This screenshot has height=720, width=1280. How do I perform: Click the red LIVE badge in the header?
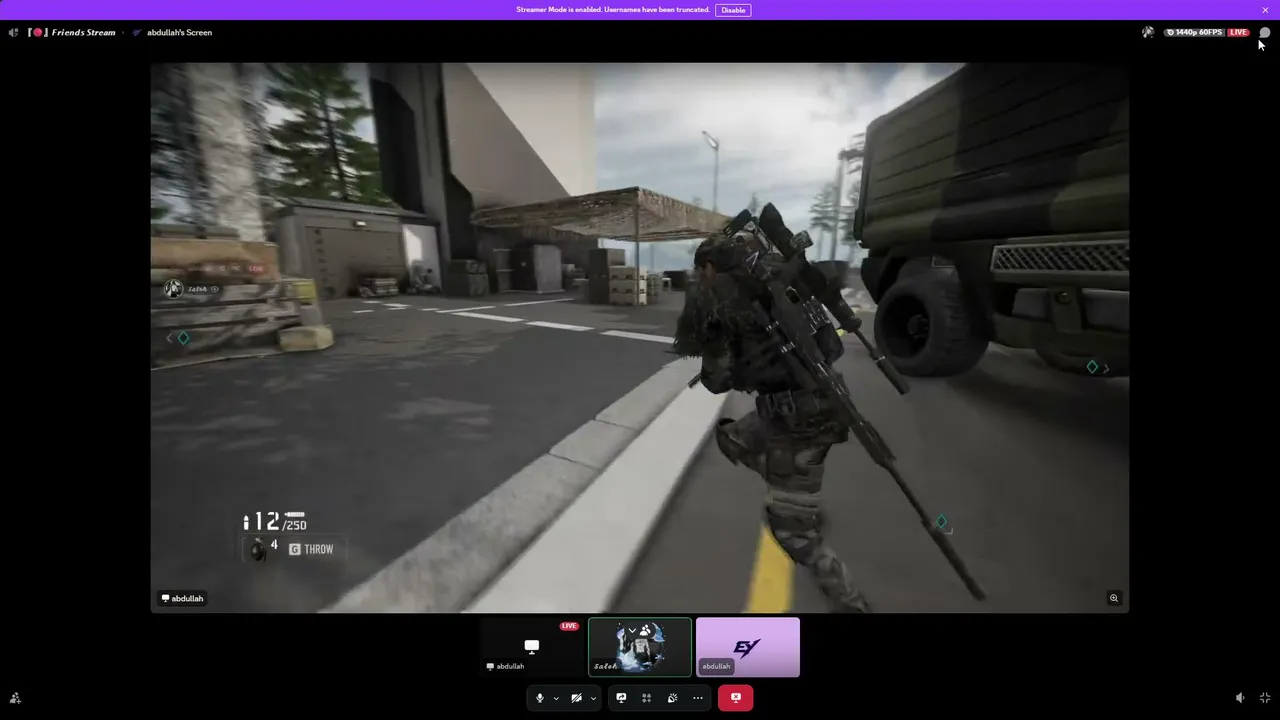click(1238, 32)
